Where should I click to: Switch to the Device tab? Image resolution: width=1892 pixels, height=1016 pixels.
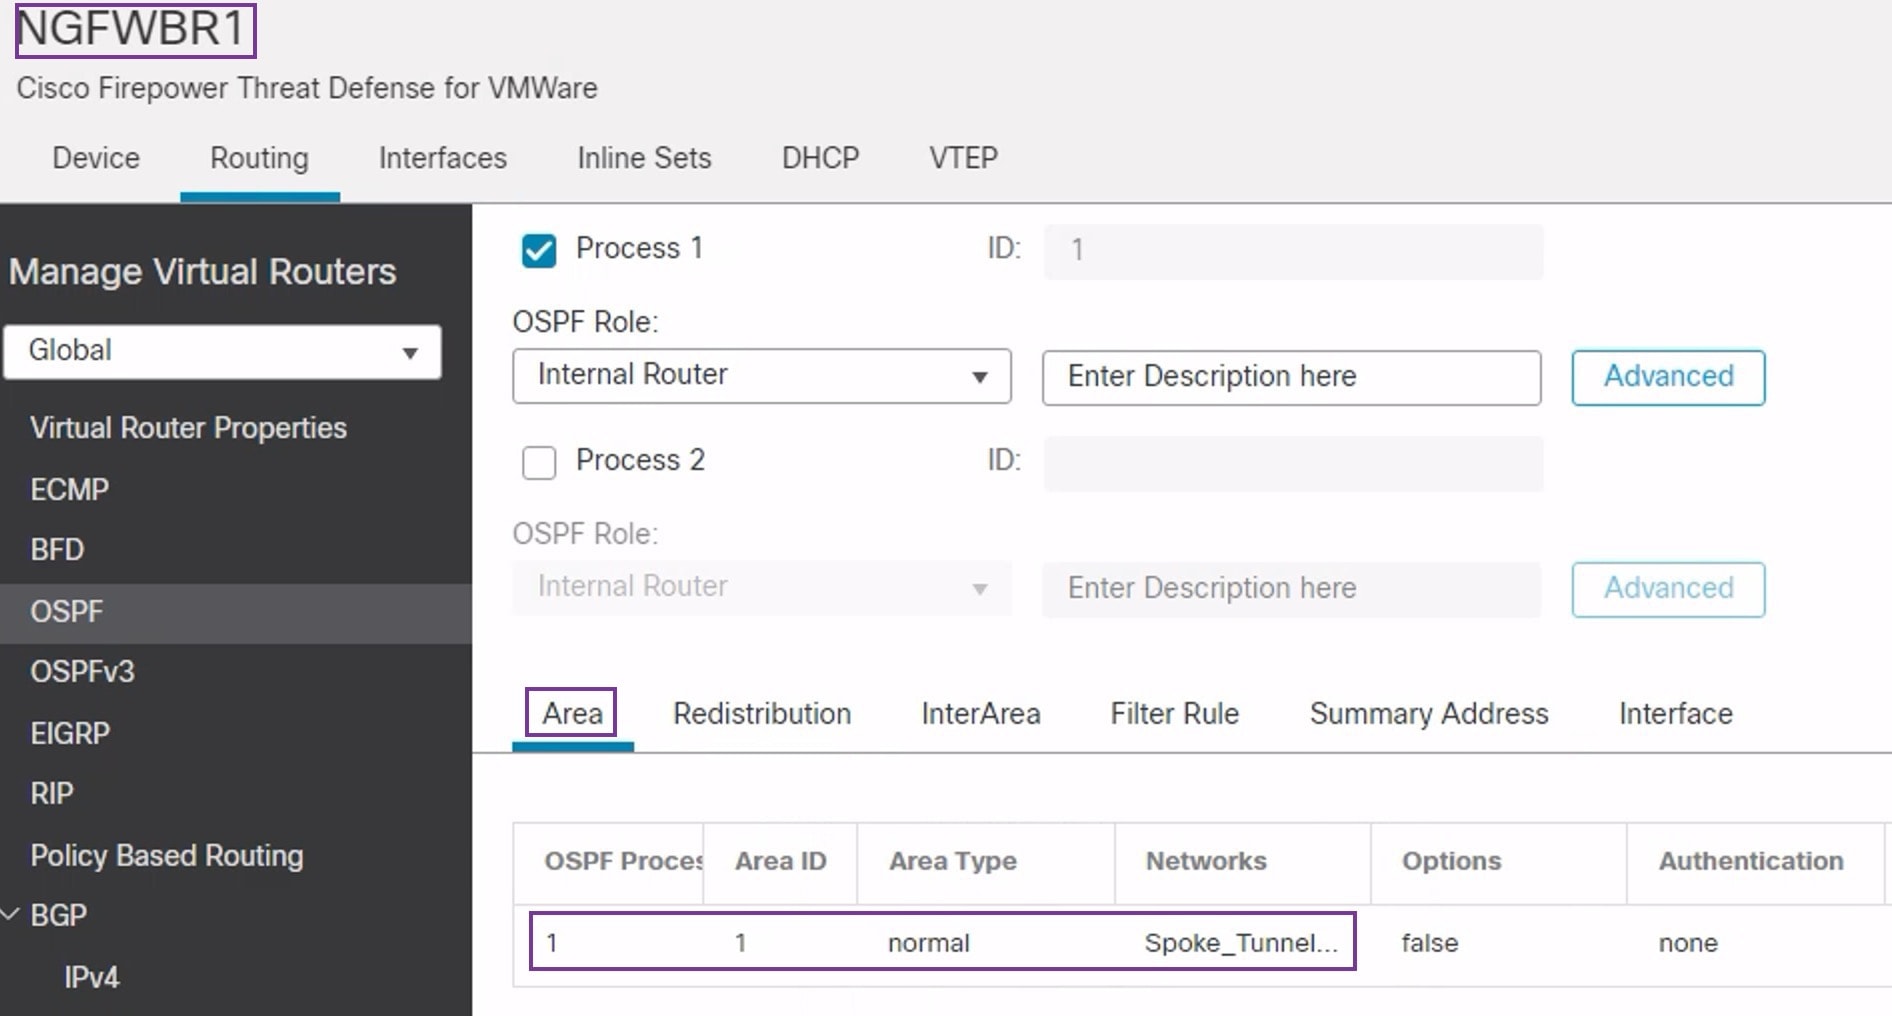click(x=95, y=158)
